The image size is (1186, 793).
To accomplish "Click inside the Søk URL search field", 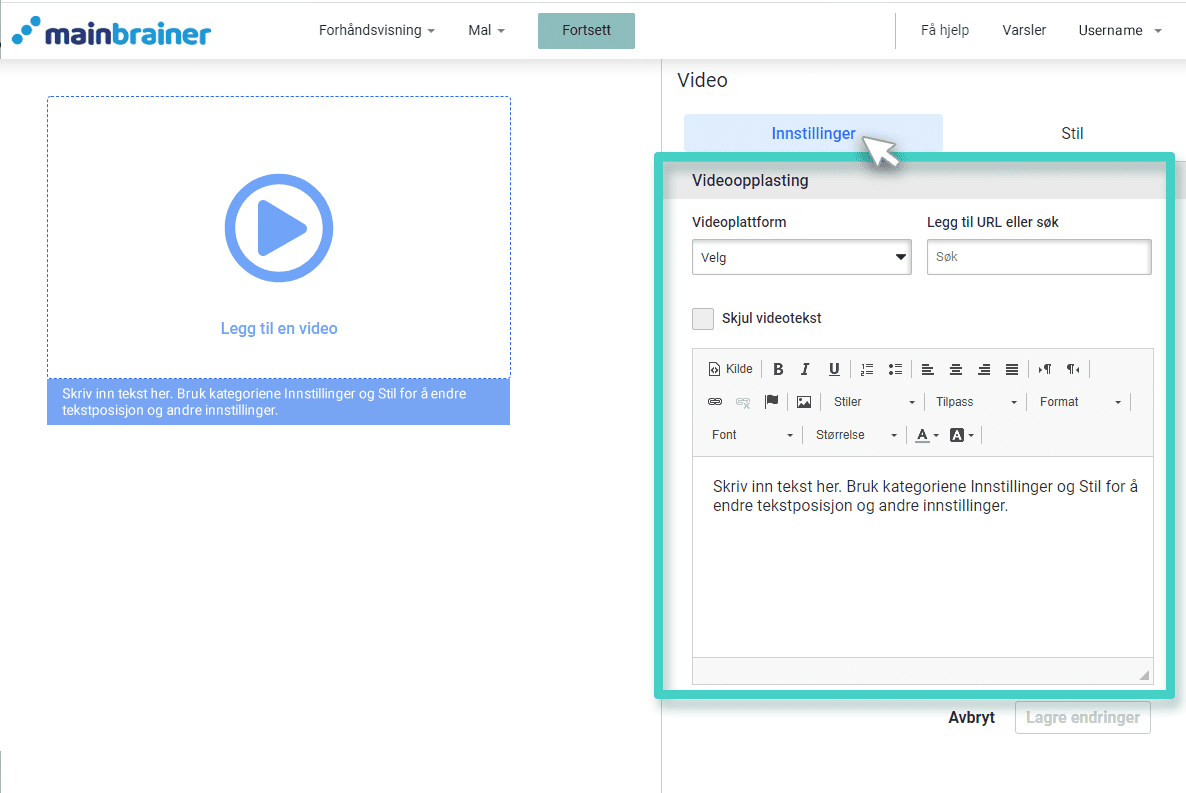I will coord(1038,257).
